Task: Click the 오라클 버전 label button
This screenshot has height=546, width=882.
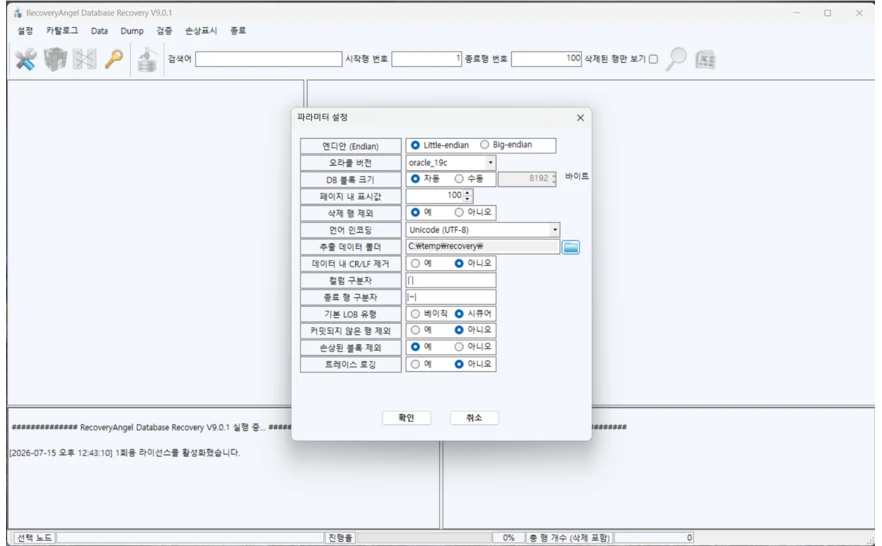Action: pos(350,163)
